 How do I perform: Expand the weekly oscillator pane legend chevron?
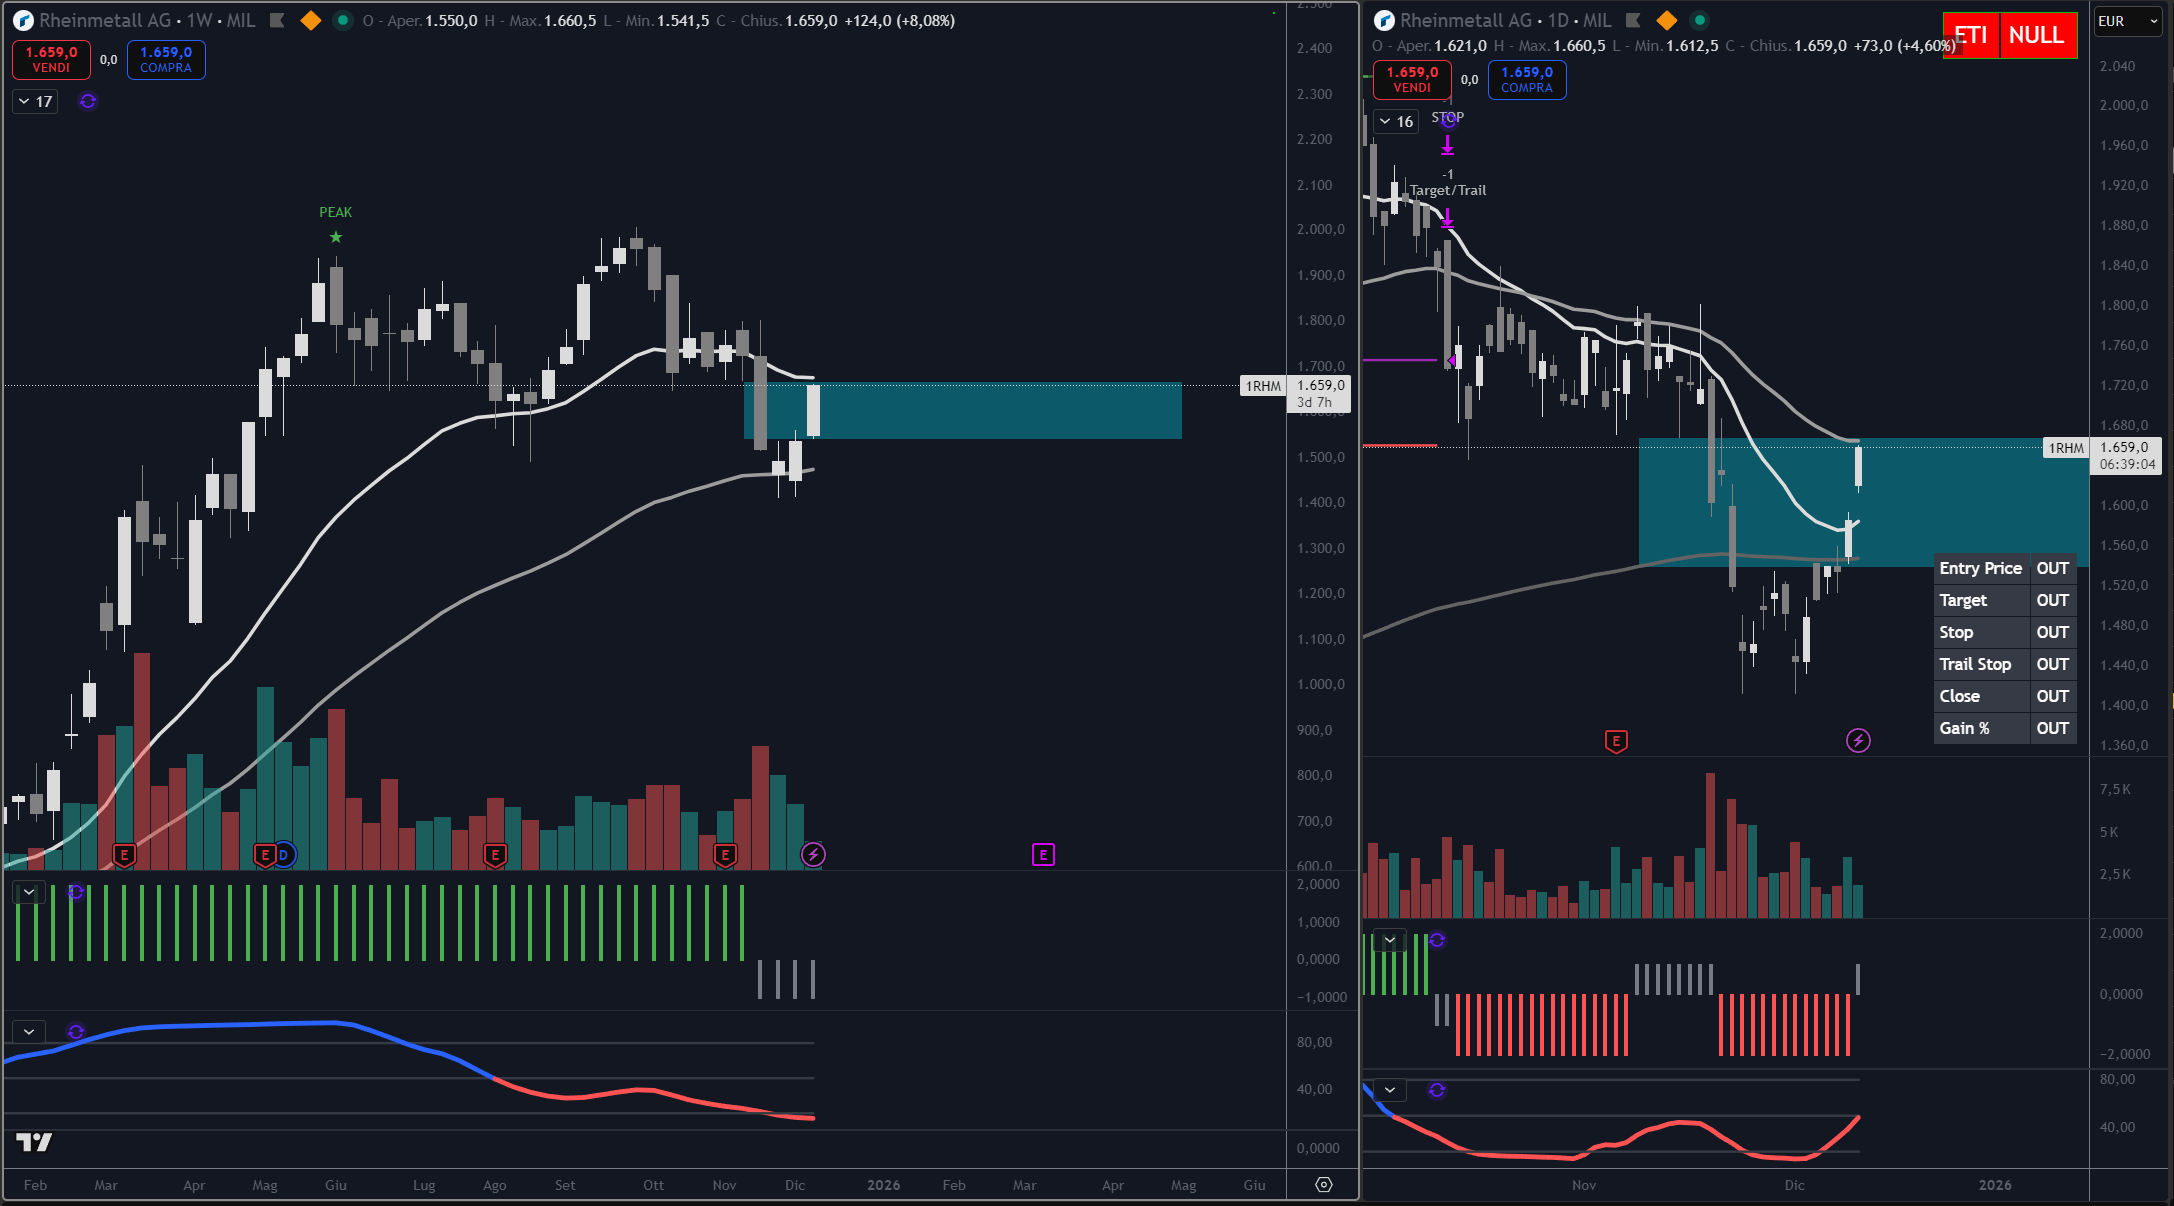click(x=29, y=1031)
